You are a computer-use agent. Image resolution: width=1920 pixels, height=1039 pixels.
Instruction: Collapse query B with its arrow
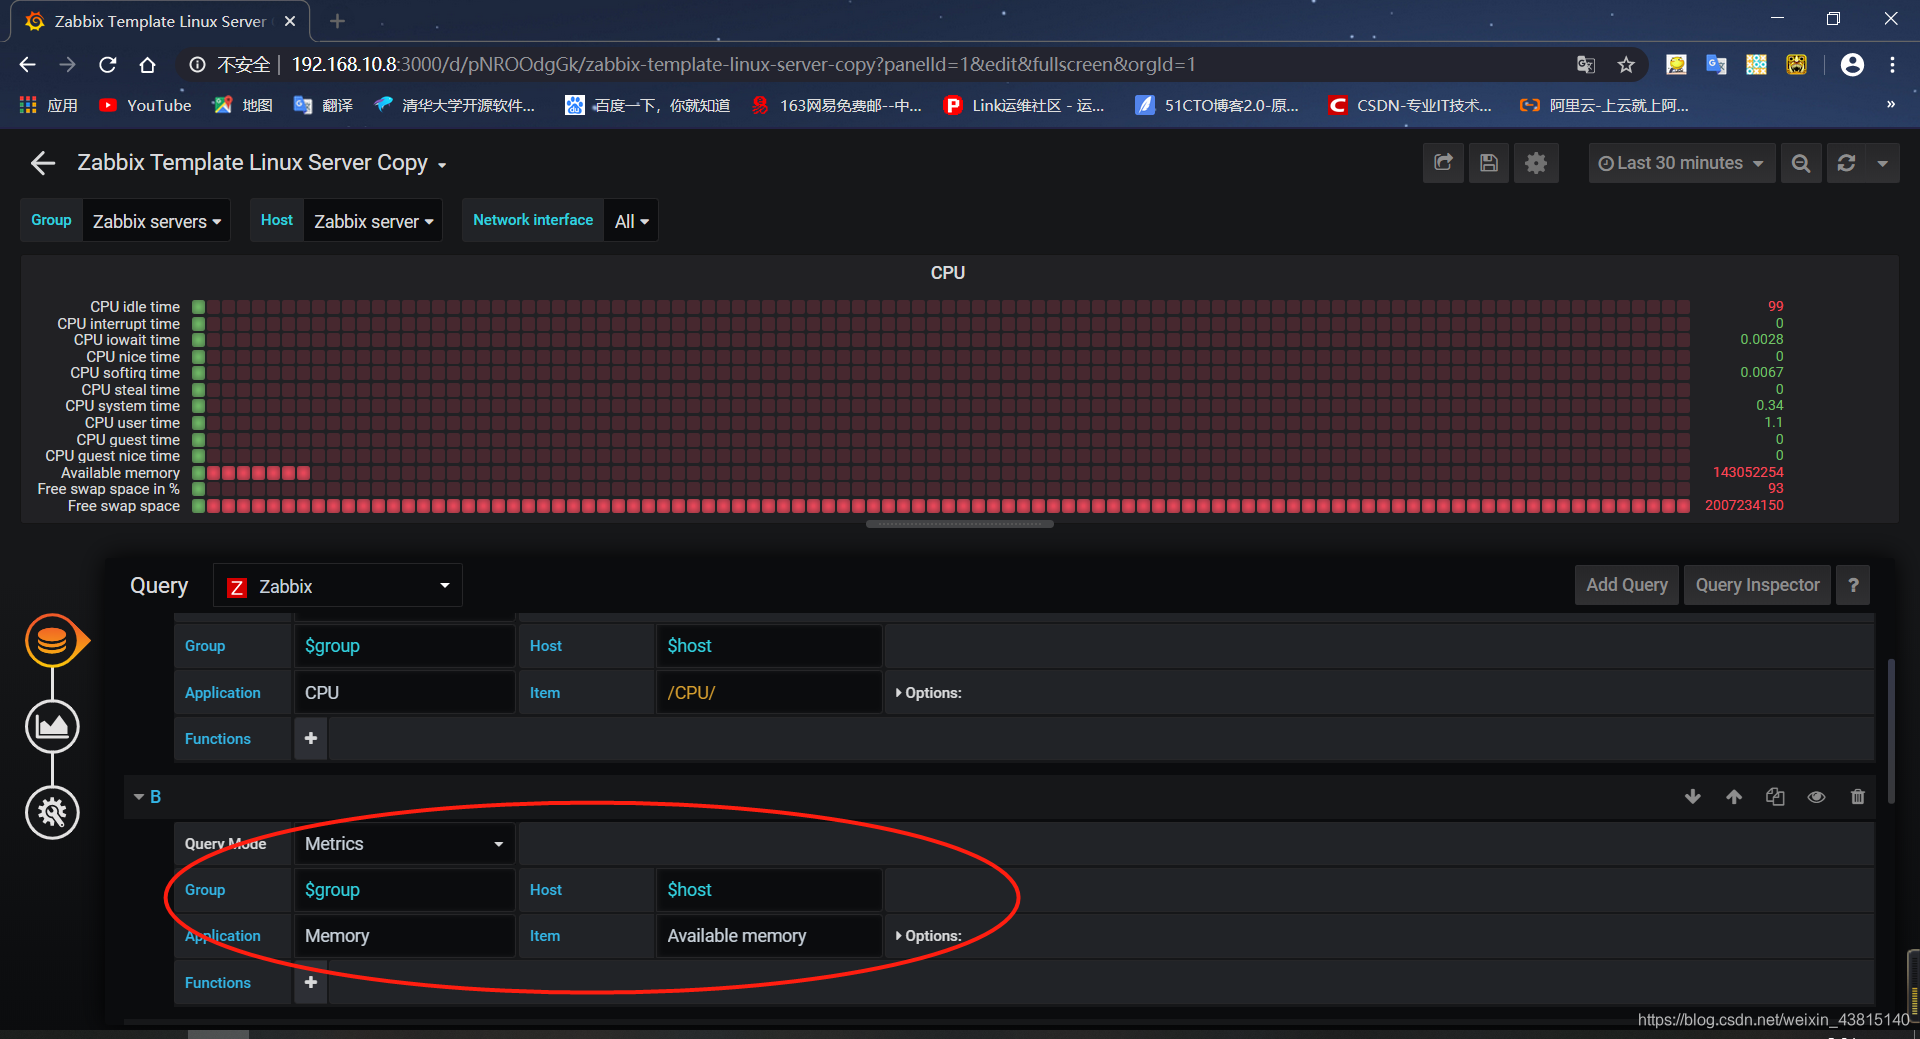tap(139, 797)
